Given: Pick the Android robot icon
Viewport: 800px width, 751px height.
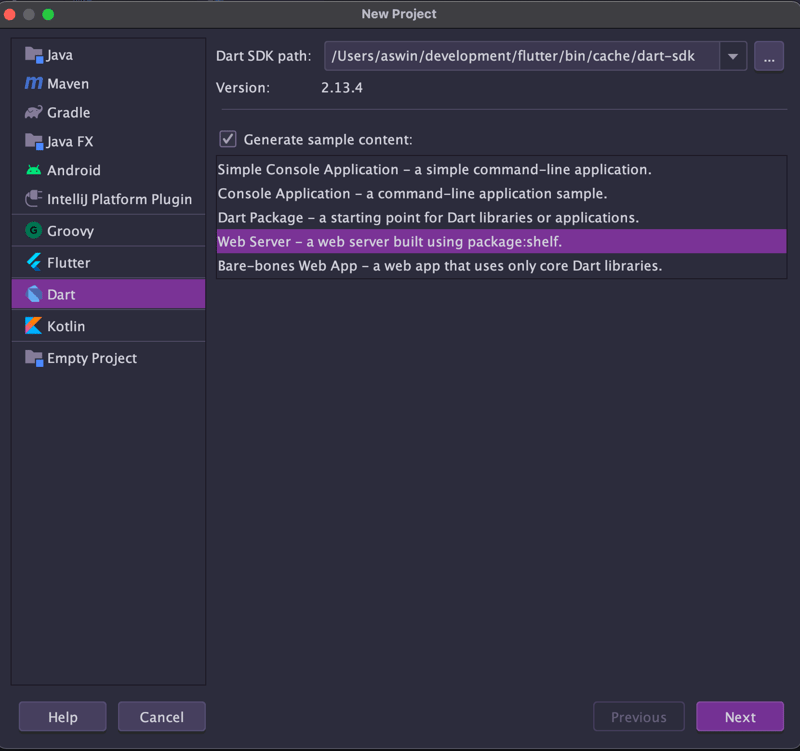Looking at the screenshot, I should point(34,170).
